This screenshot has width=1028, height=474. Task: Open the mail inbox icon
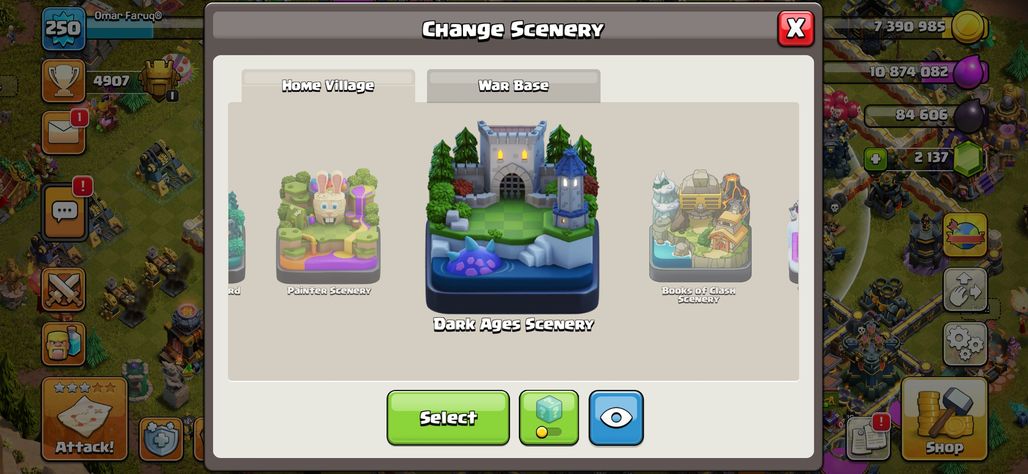coord(64,132)
